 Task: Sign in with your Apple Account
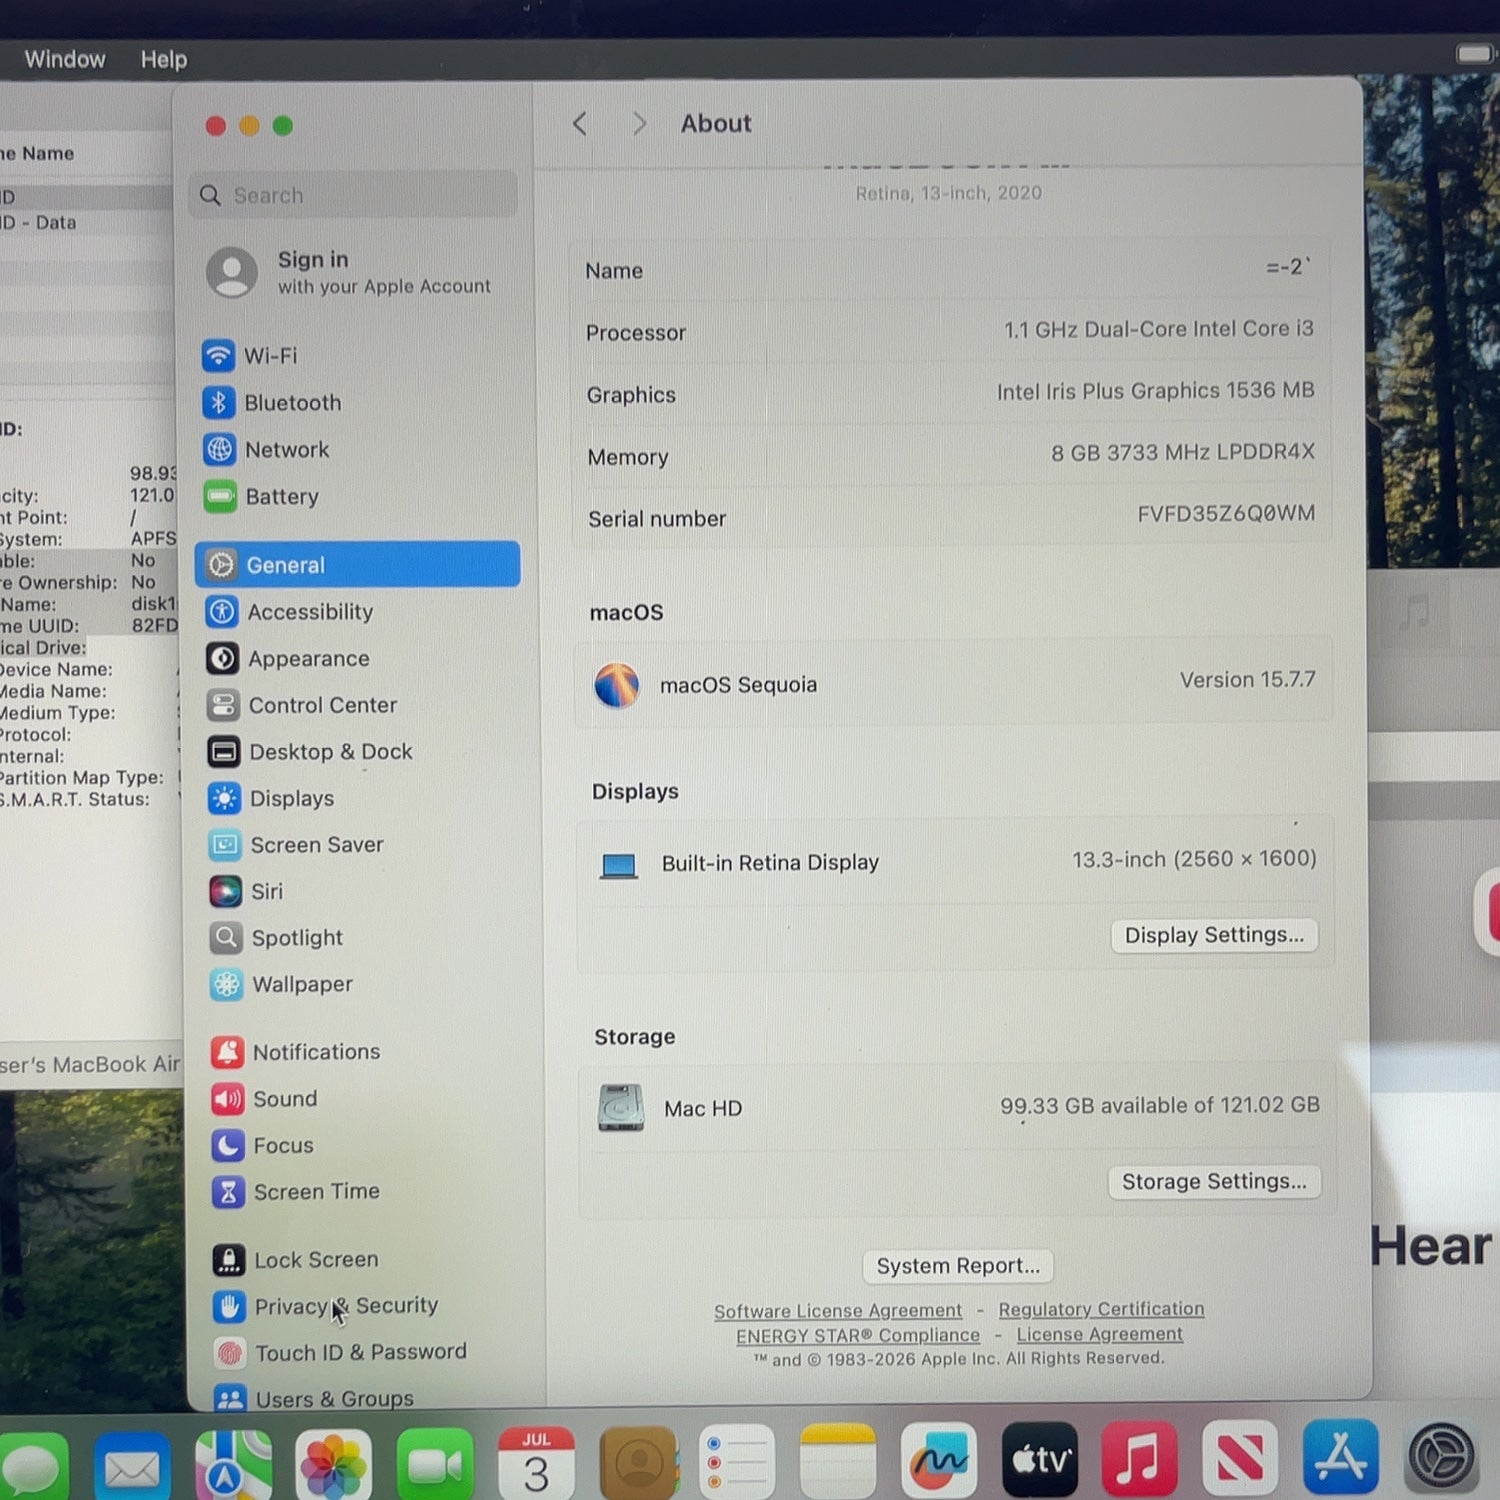coord(350,272)
